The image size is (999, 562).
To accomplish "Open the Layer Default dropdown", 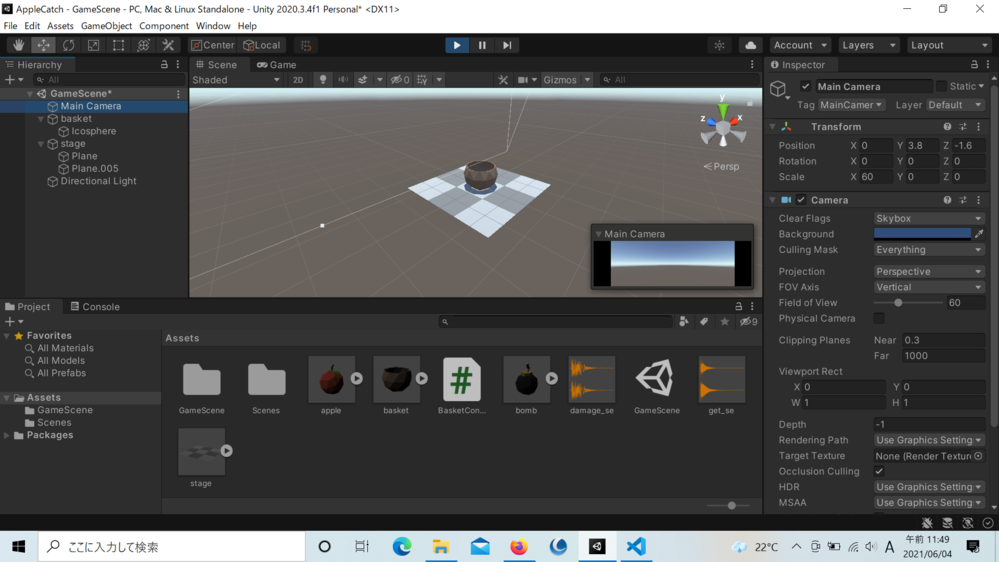I will click(955, 104).
